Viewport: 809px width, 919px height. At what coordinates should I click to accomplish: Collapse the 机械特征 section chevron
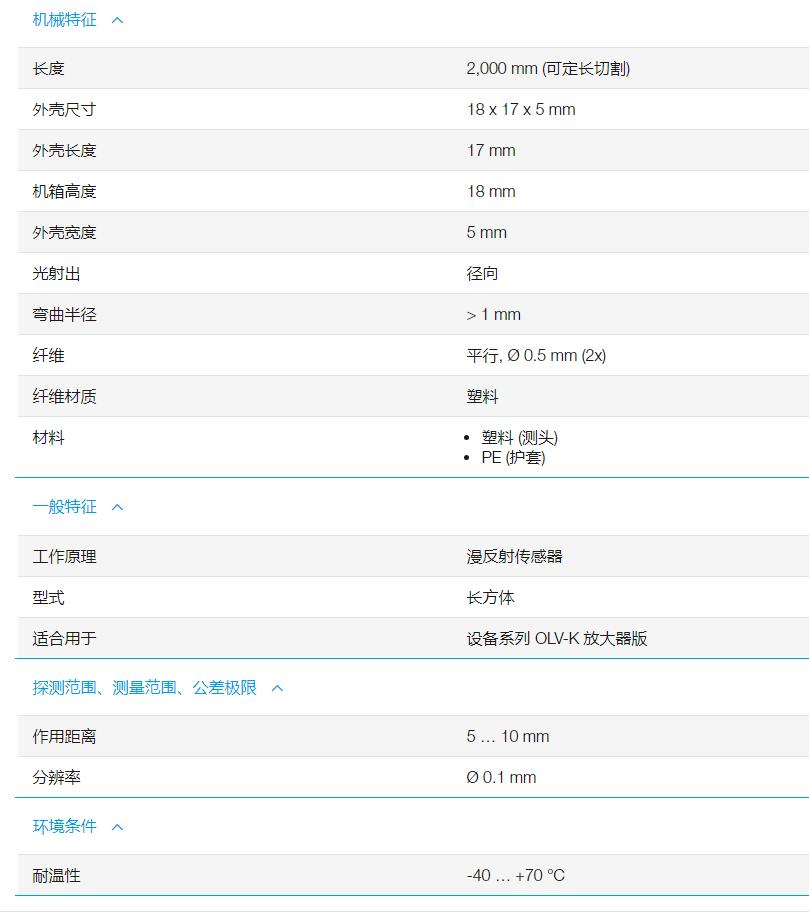116,19
